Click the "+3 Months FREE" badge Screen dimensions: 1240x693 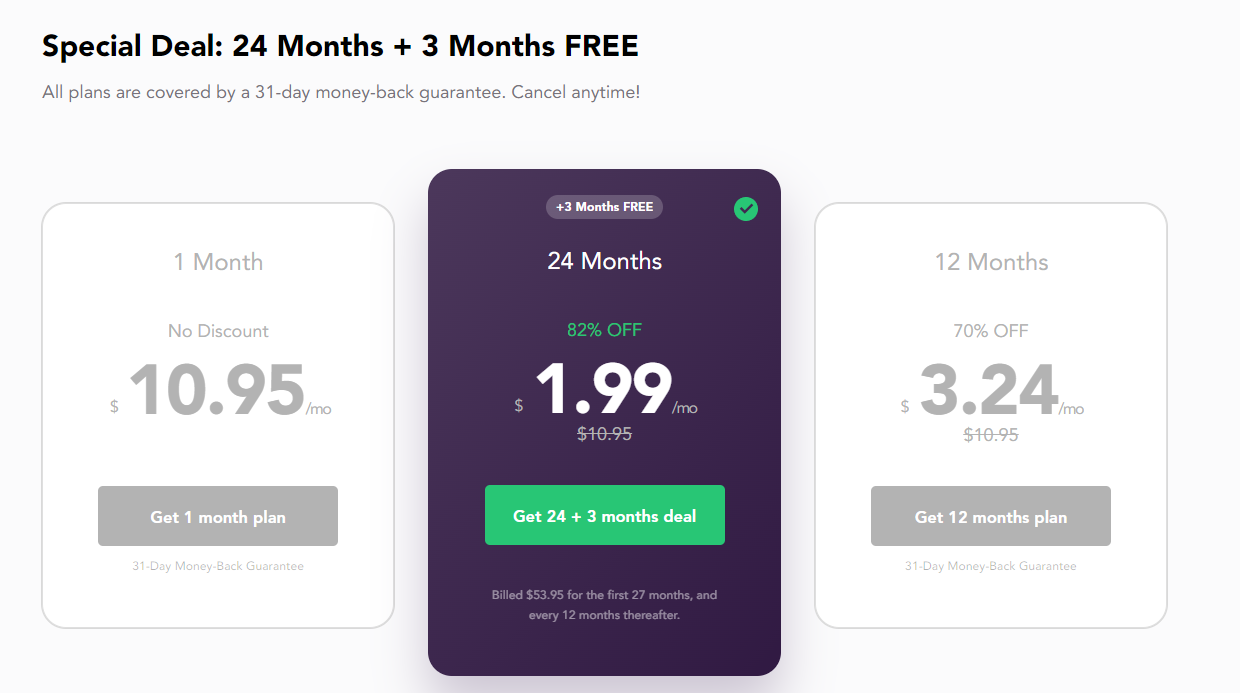[x=604, y=207]
